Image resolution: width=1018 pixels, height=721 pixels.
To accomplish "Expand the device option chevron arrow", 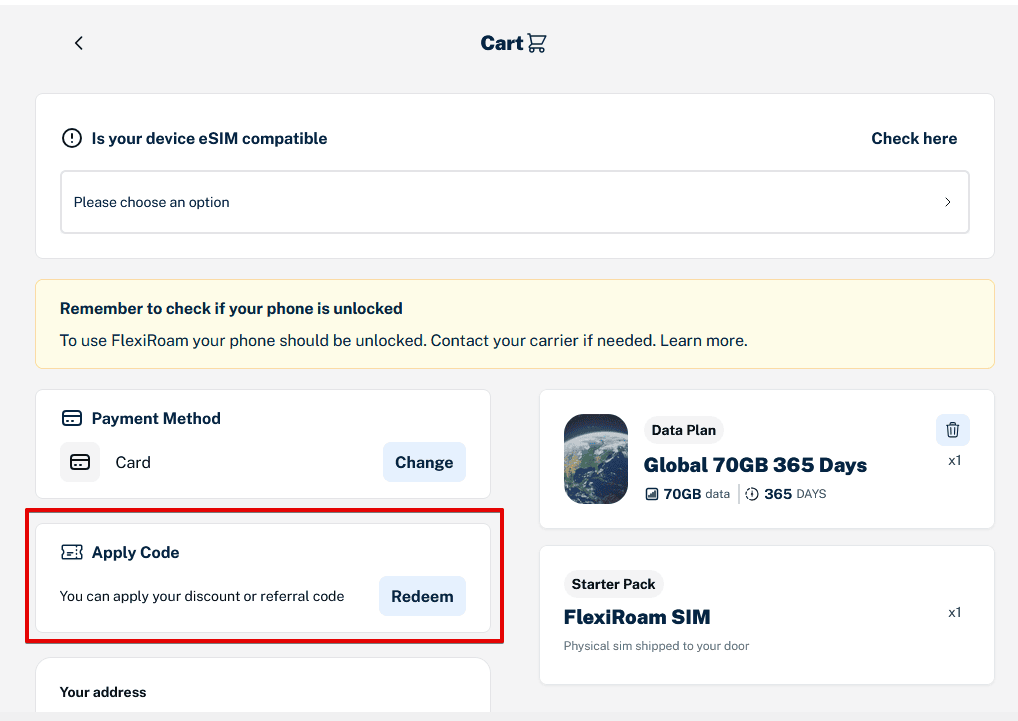I will [948, 202].
